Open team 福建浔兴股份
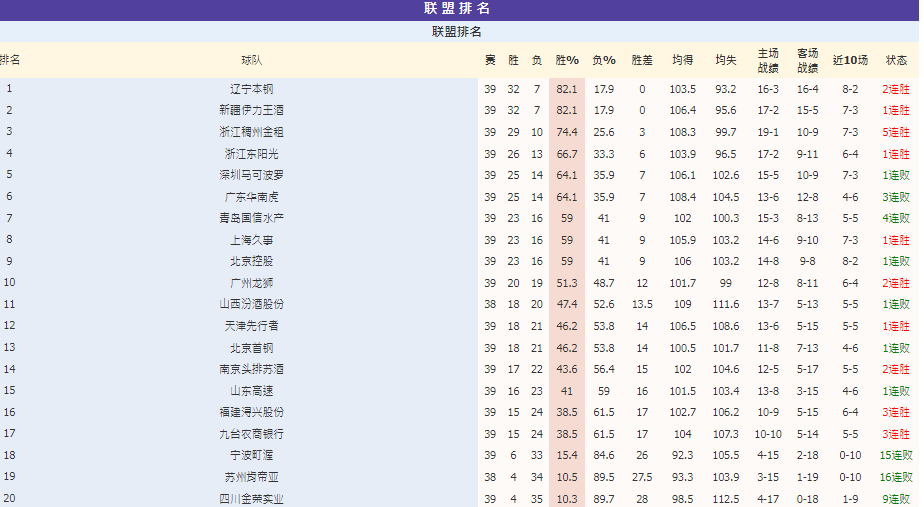 [x=252, y=412]
